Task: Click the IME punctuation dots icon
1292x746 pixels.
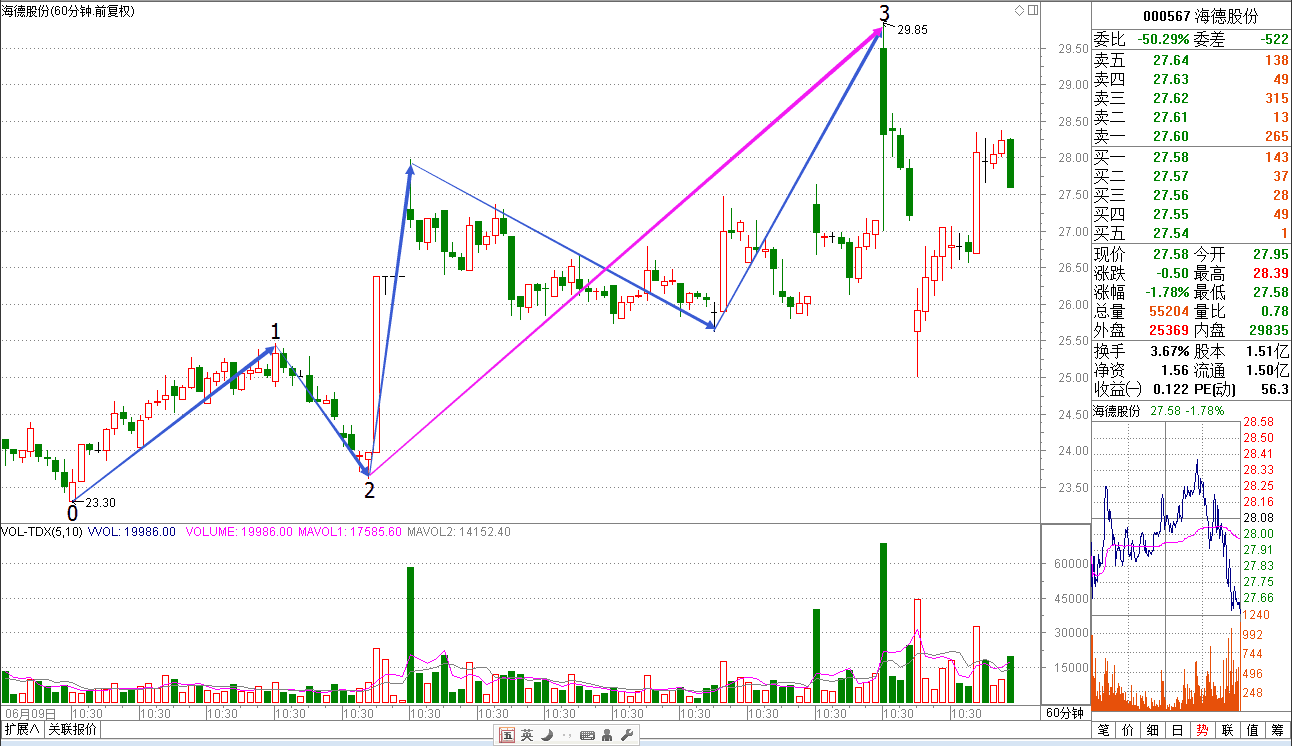Action: pyautogui.click(x=566, y=736)
